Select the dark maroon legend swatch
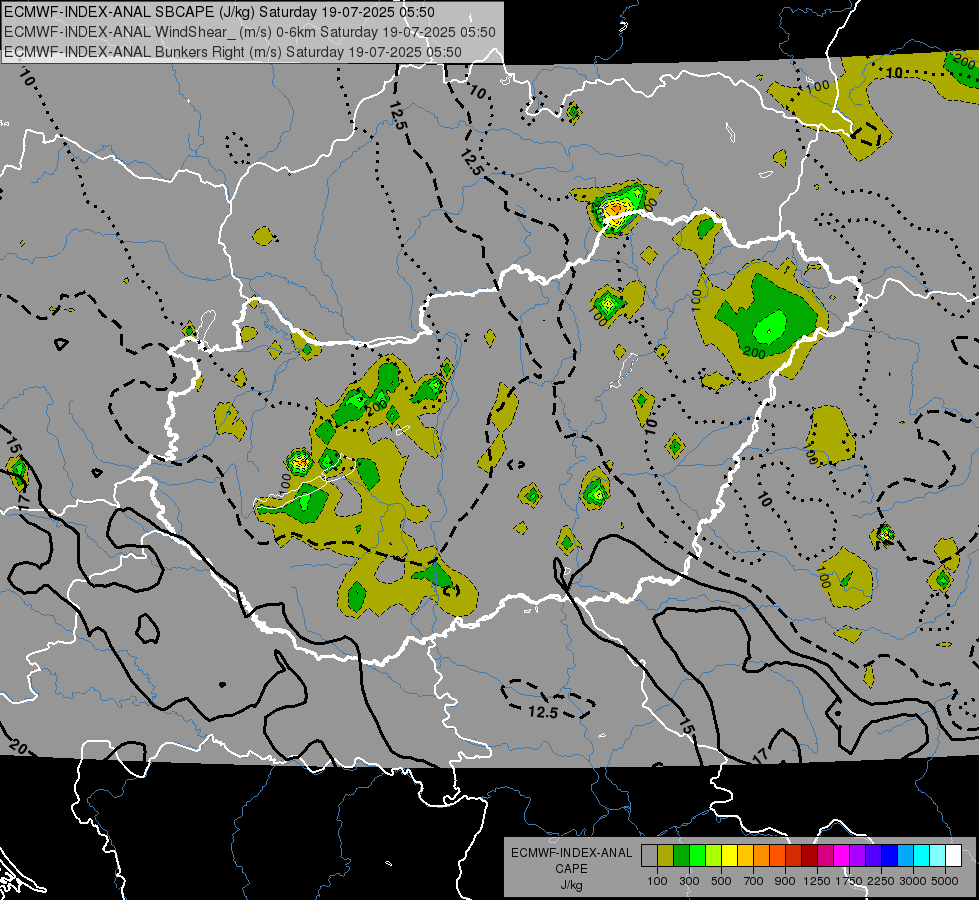 click(x=810, y=855)
